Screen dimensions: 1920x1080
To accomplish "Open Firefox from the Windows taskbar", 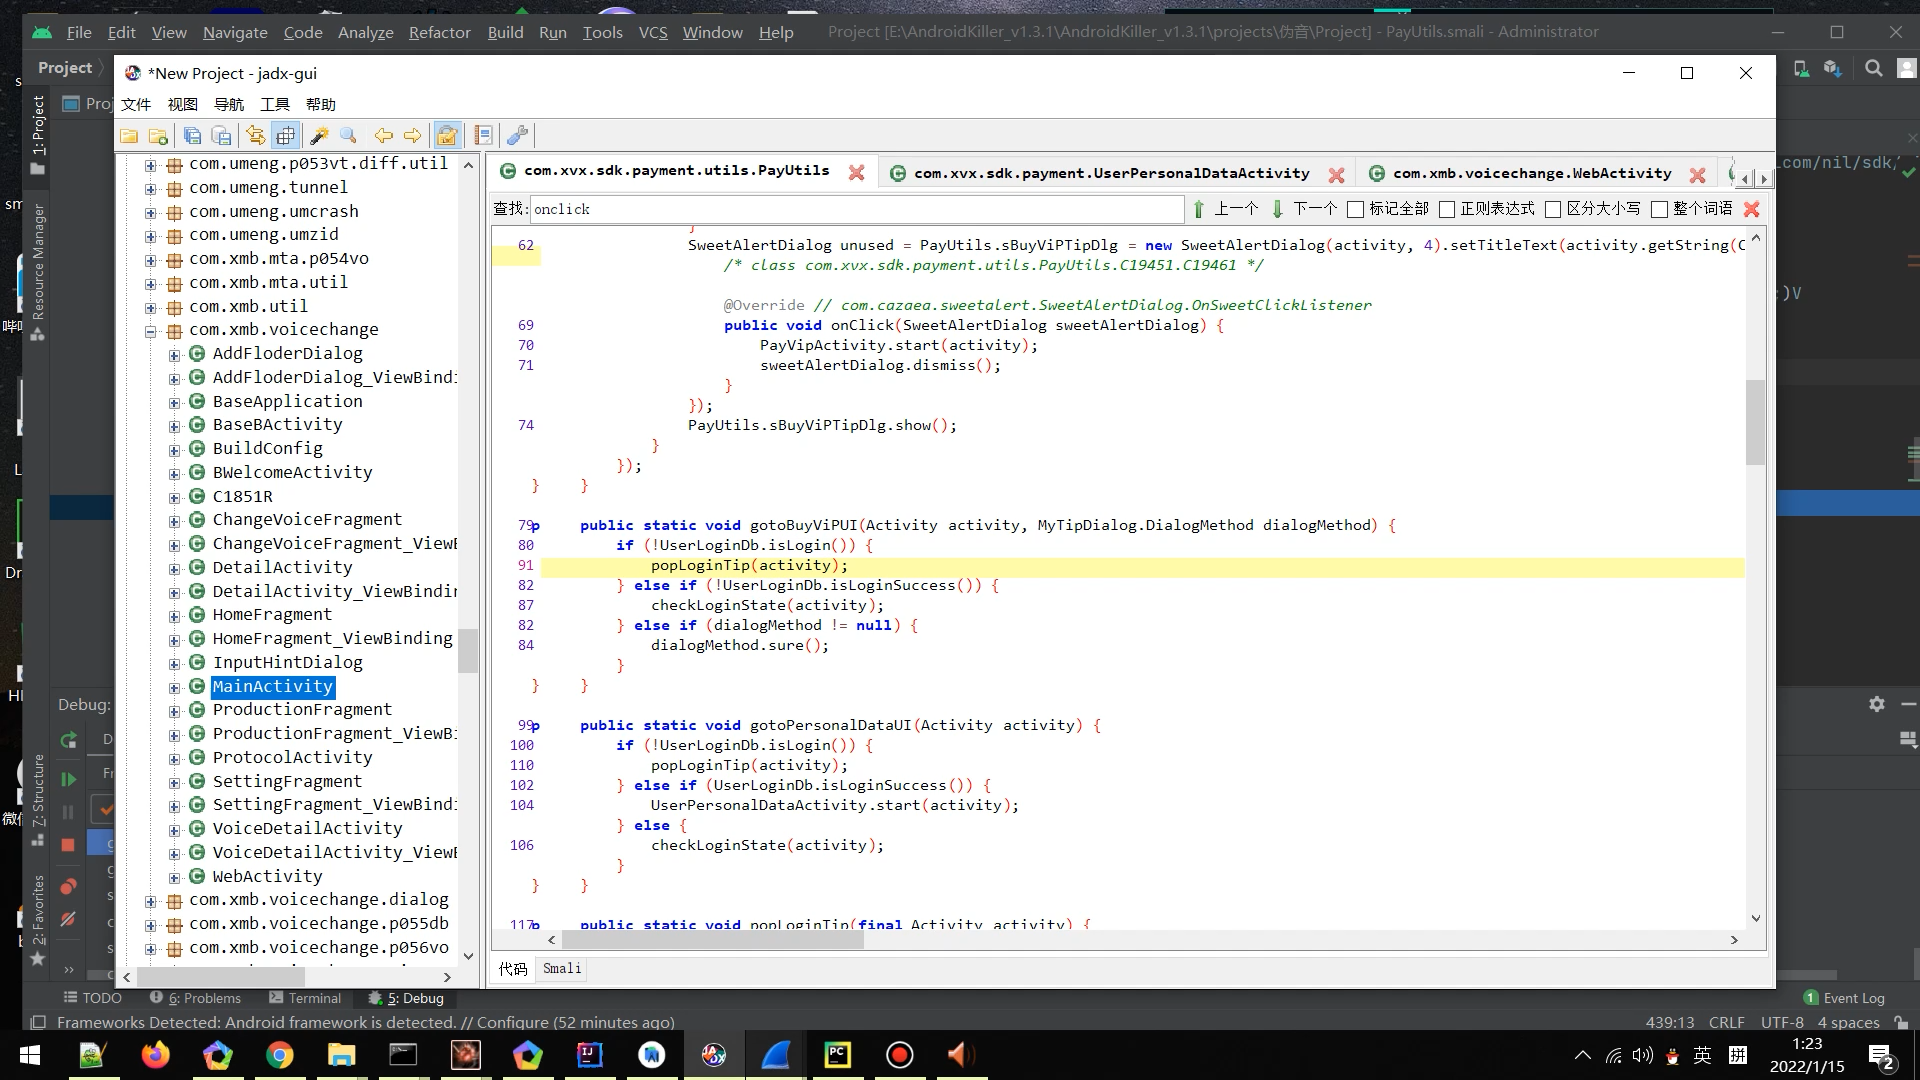I will [155, 1055].
